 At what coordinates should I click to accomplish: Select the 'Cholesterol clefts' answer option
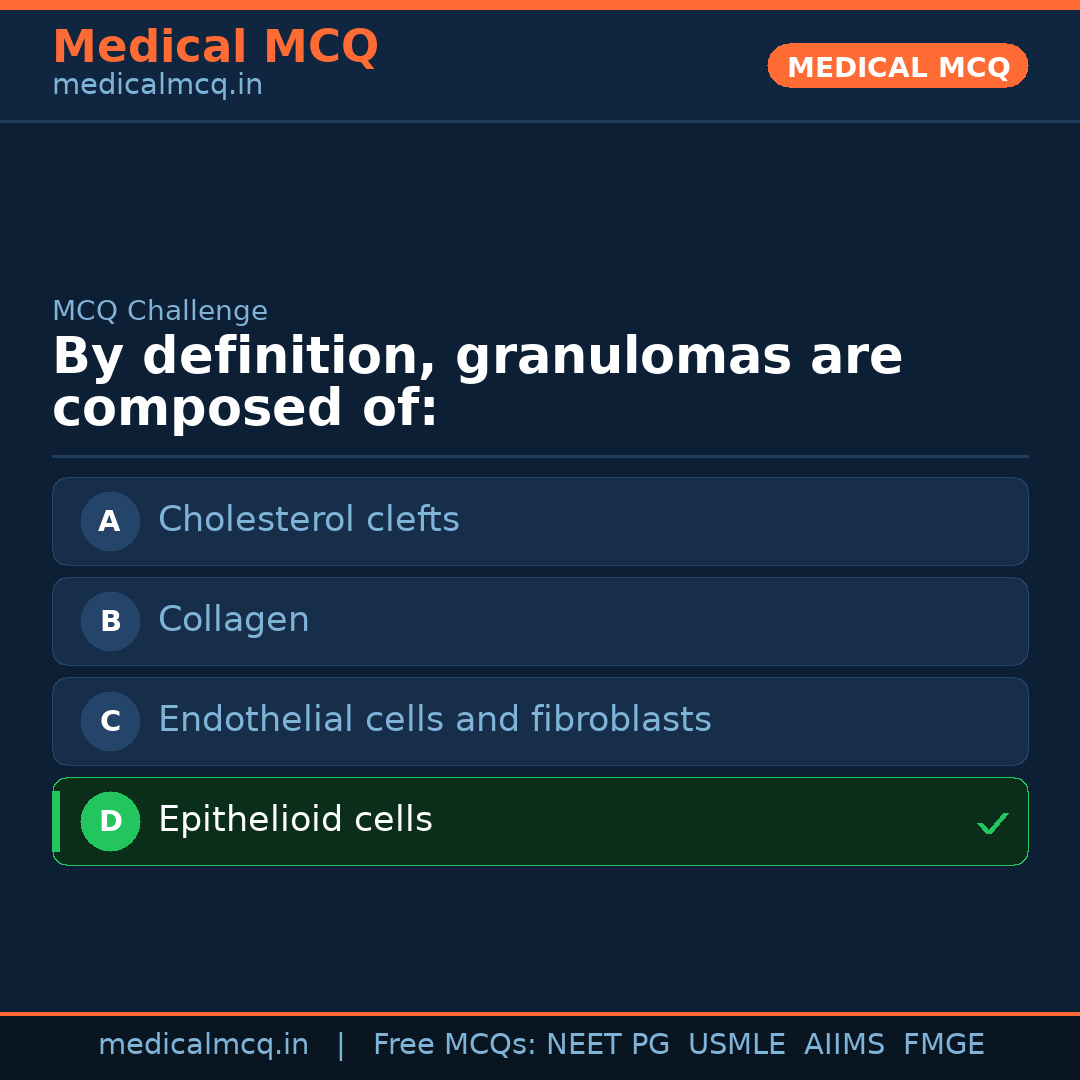point(308,520)
